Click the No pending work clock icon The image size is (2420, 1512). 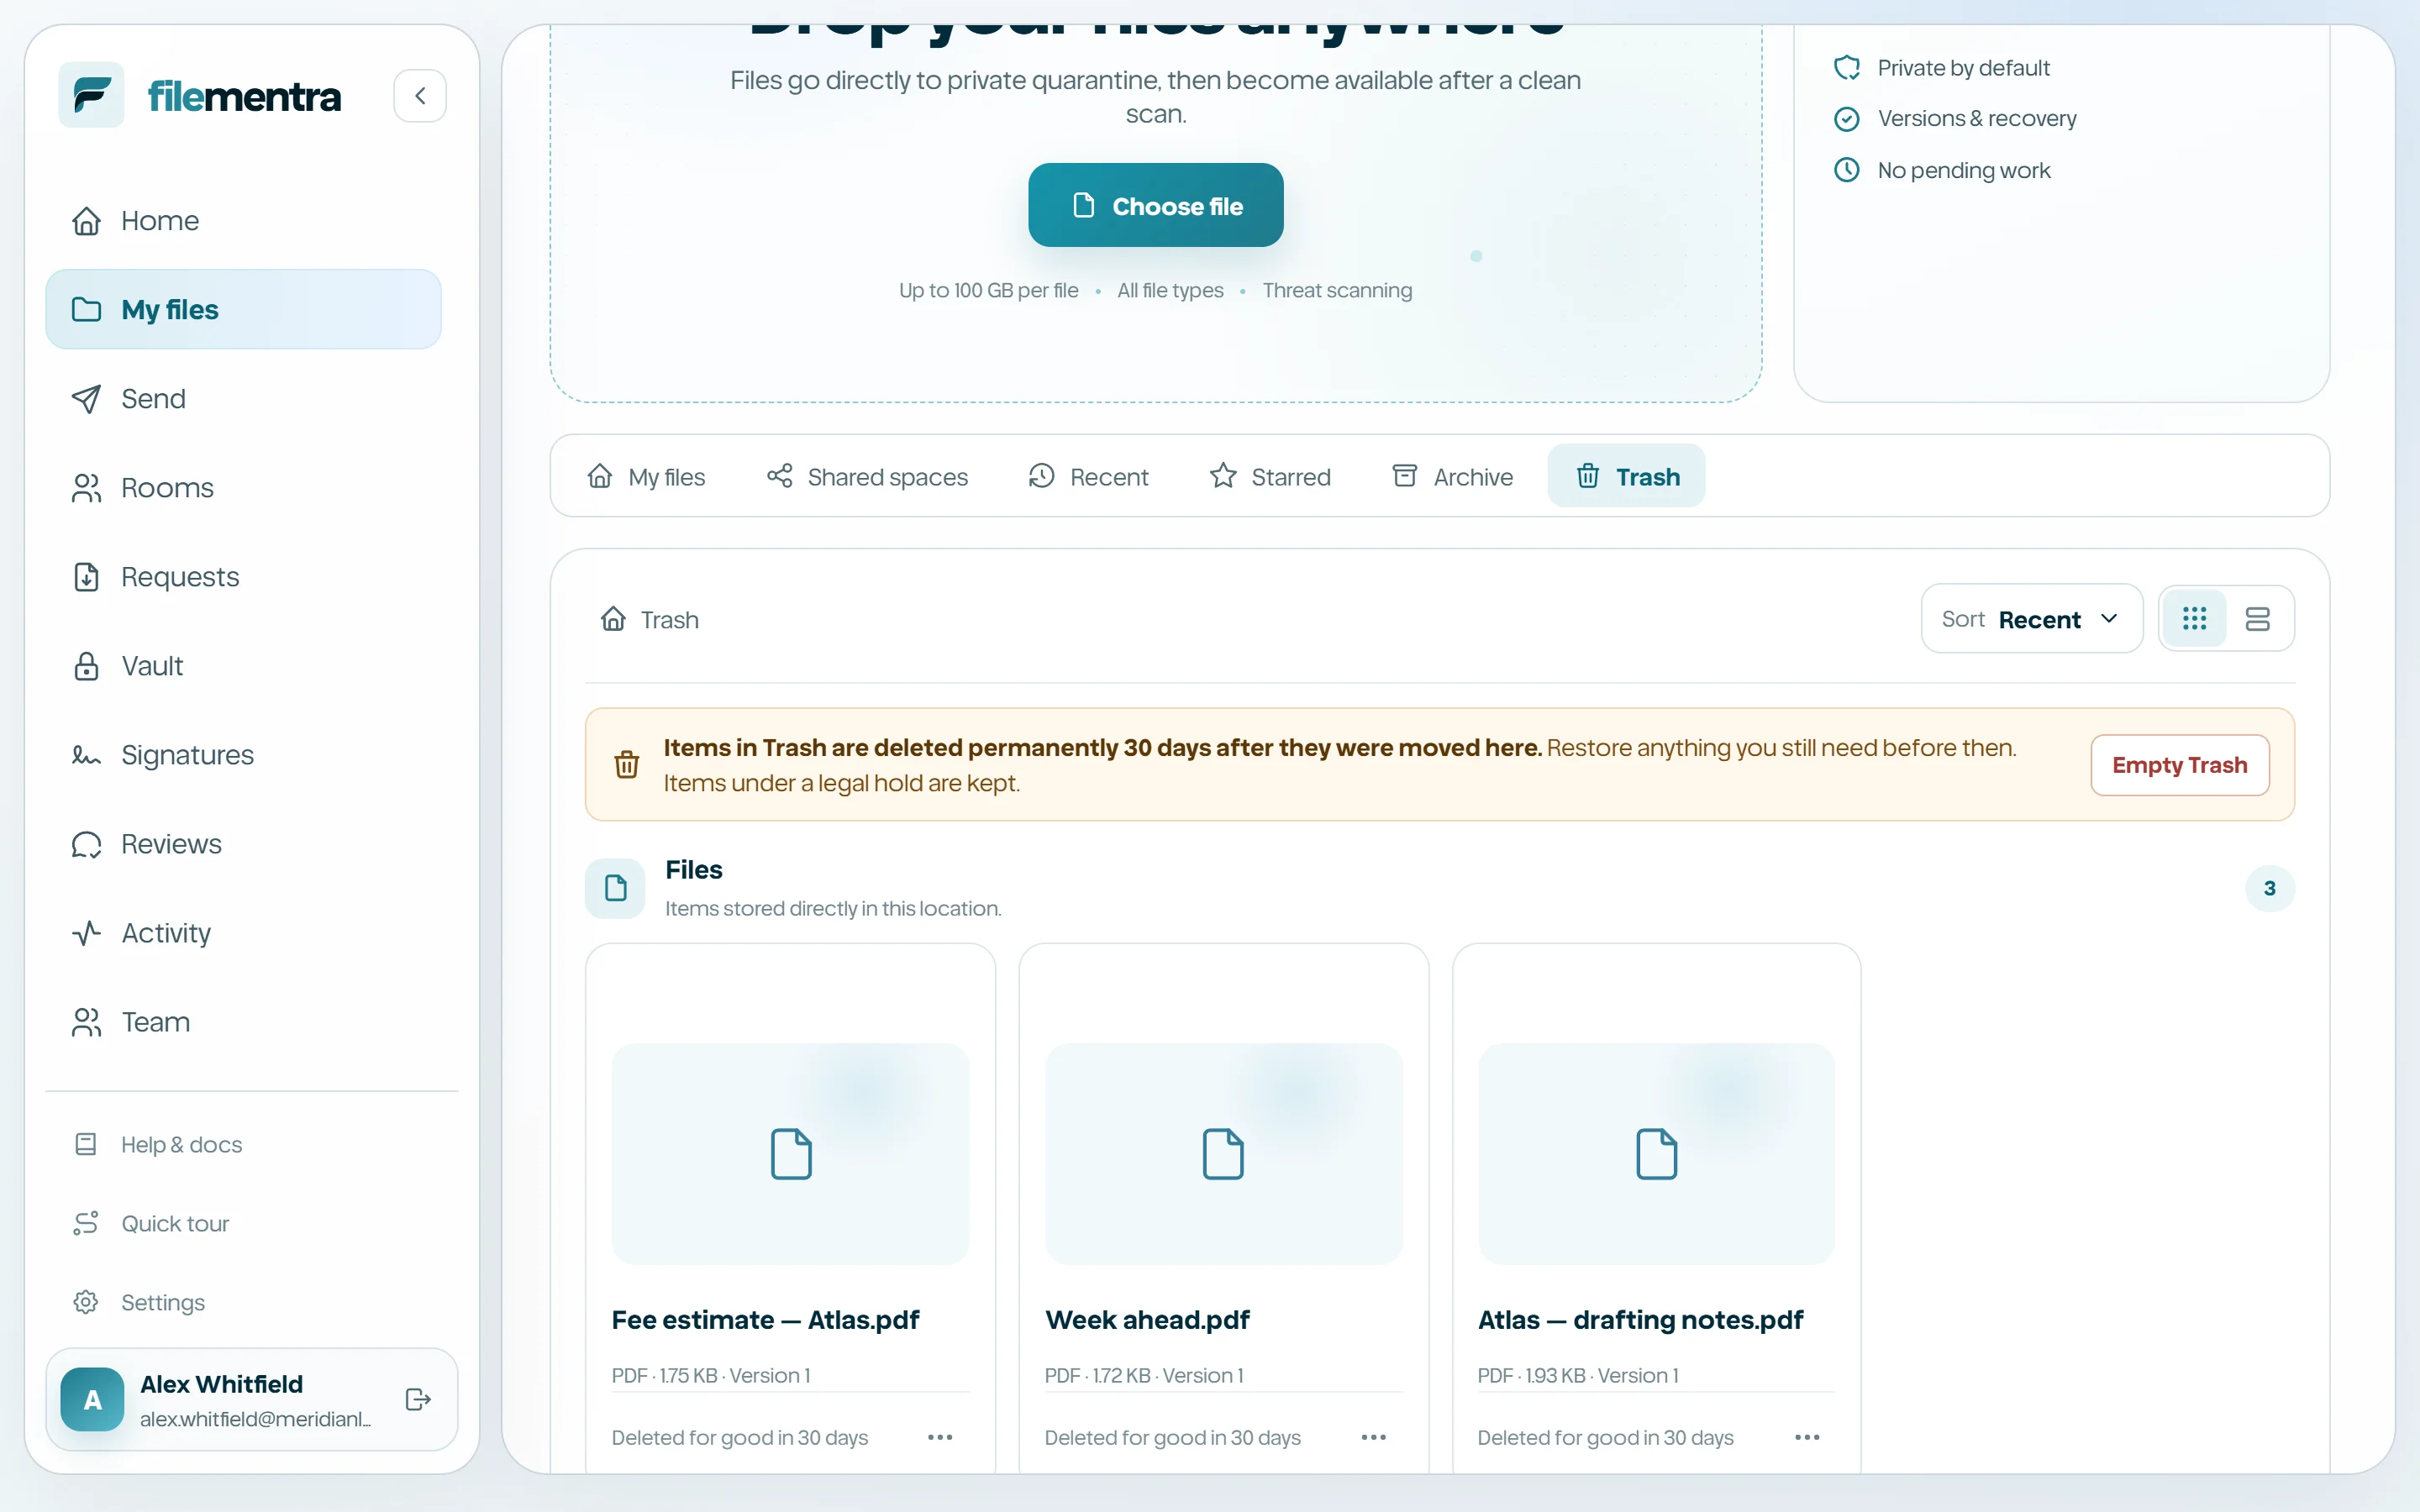tap(1847, 170)
